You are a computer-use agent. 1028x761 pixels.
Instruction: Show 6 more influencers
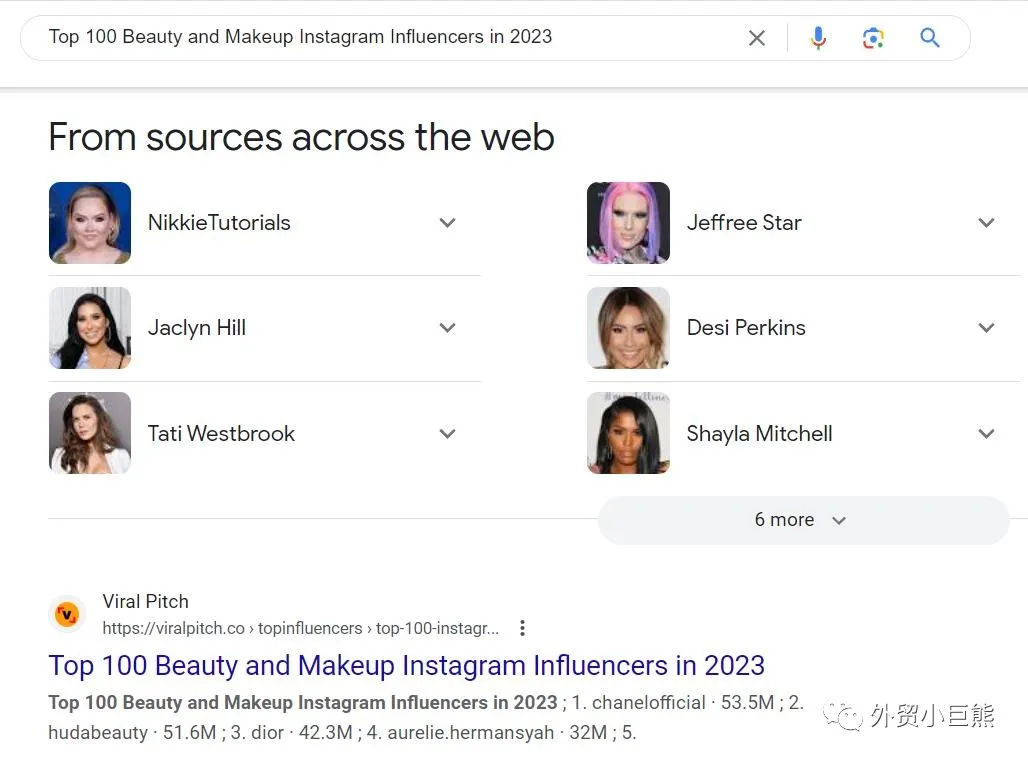pyautogui.click(x=802, y=520)
